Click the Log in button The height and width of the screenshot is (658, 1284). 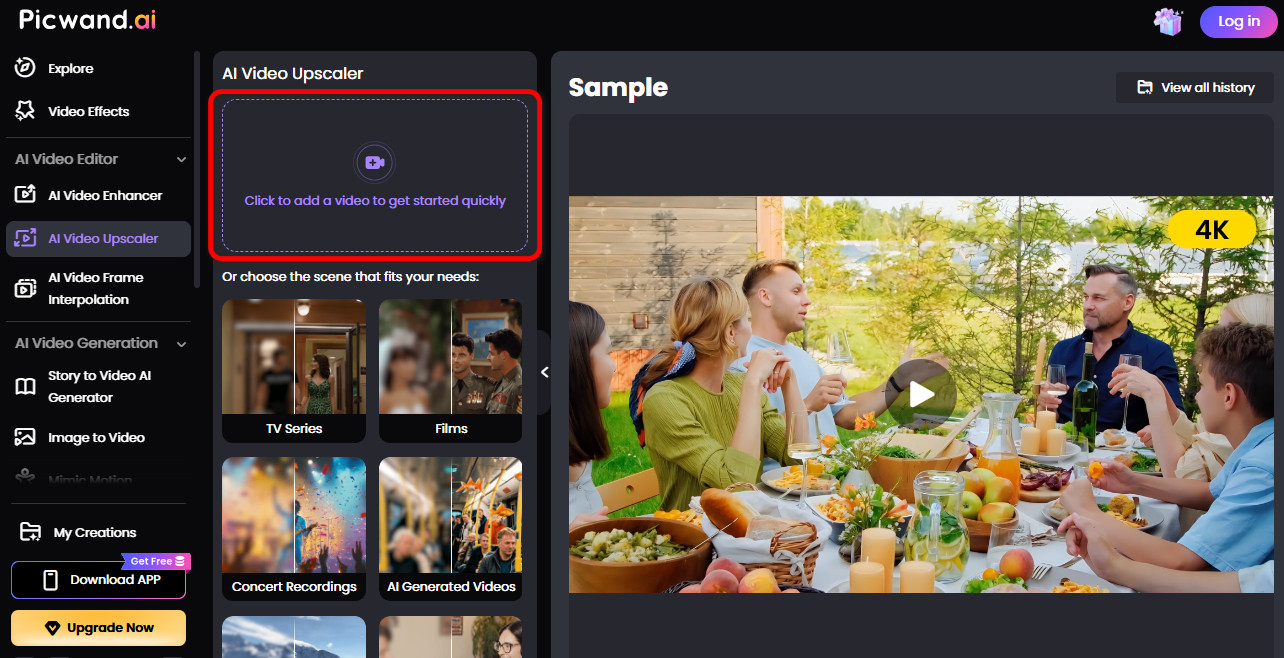click(x=1238, y=21)
